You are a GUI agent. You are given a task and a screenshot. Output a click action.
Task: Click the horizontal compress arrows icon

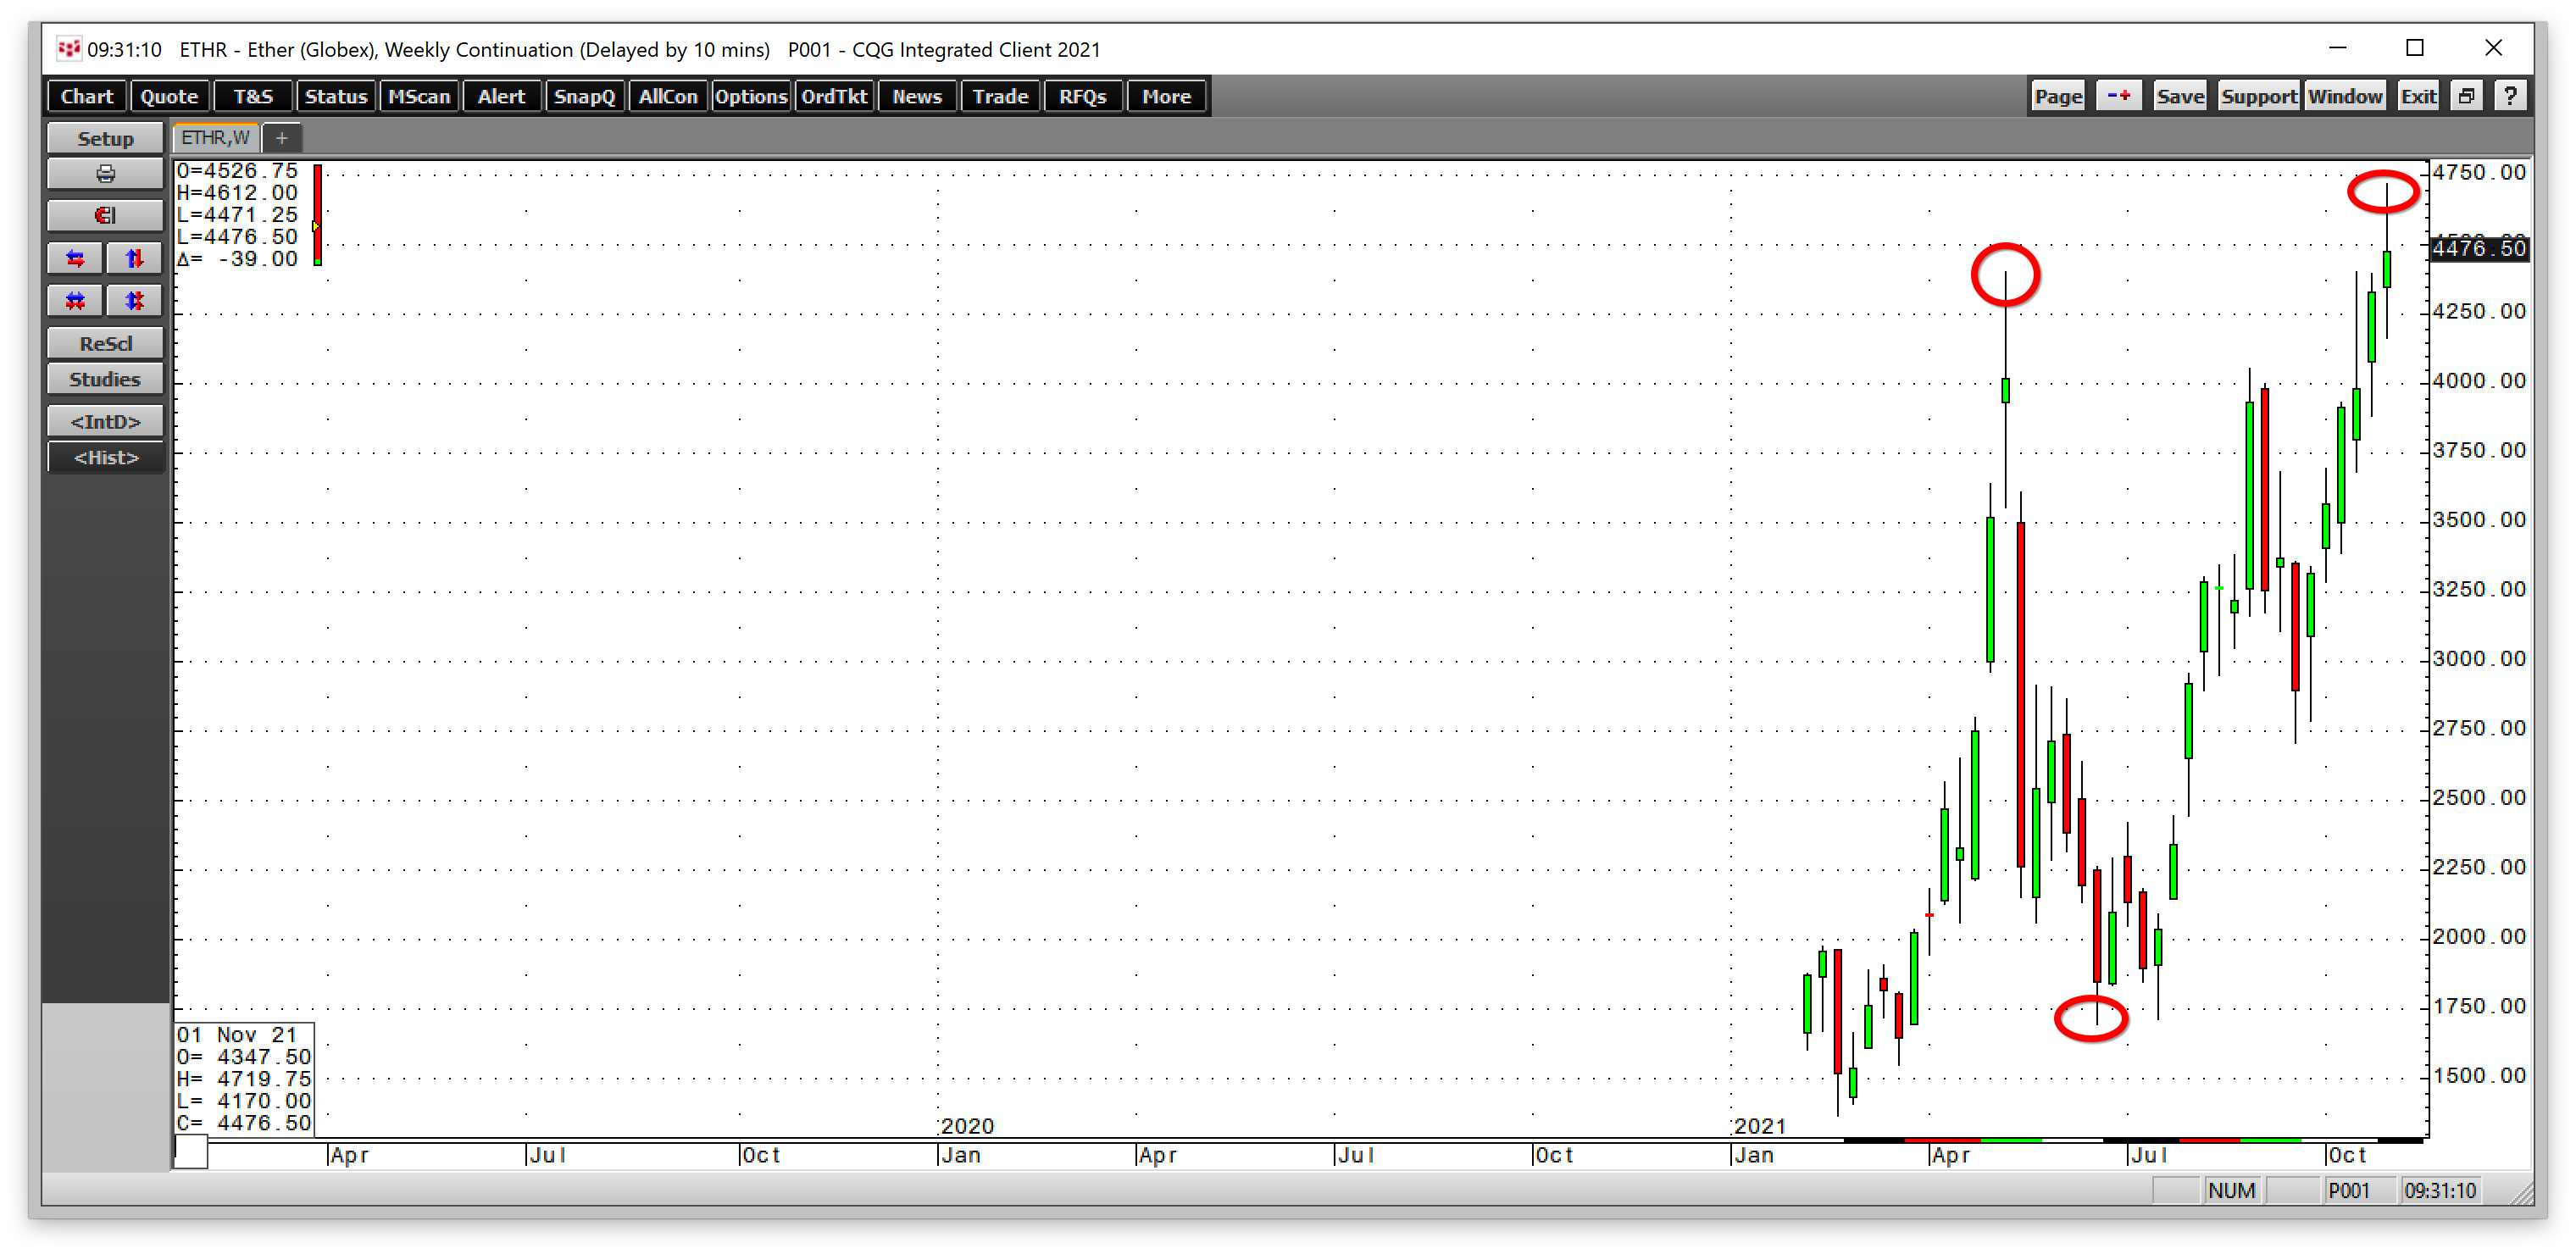coord(75,300)
